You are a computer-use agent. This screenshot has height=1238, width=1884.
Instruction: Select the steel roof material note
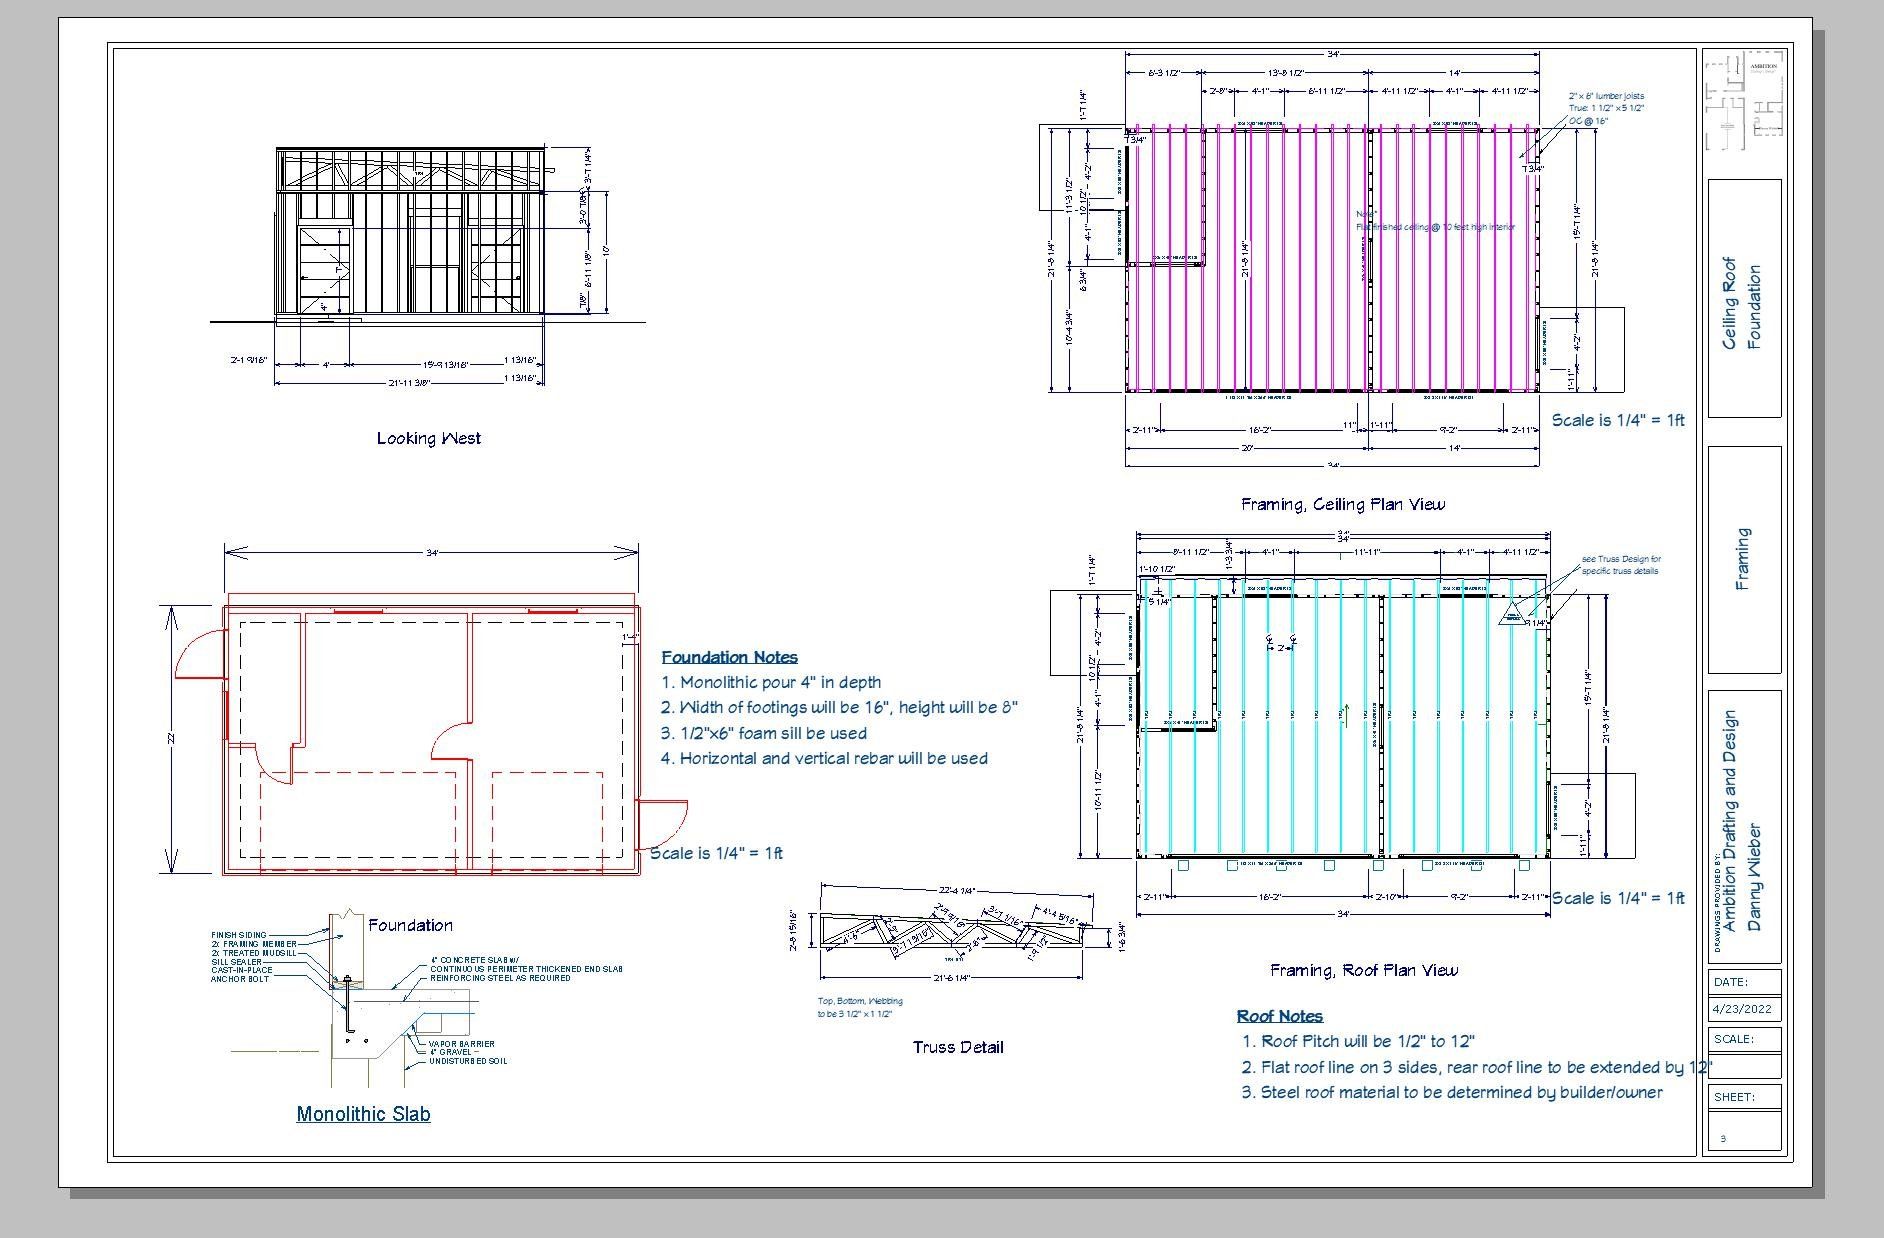pos(1452,1092)
